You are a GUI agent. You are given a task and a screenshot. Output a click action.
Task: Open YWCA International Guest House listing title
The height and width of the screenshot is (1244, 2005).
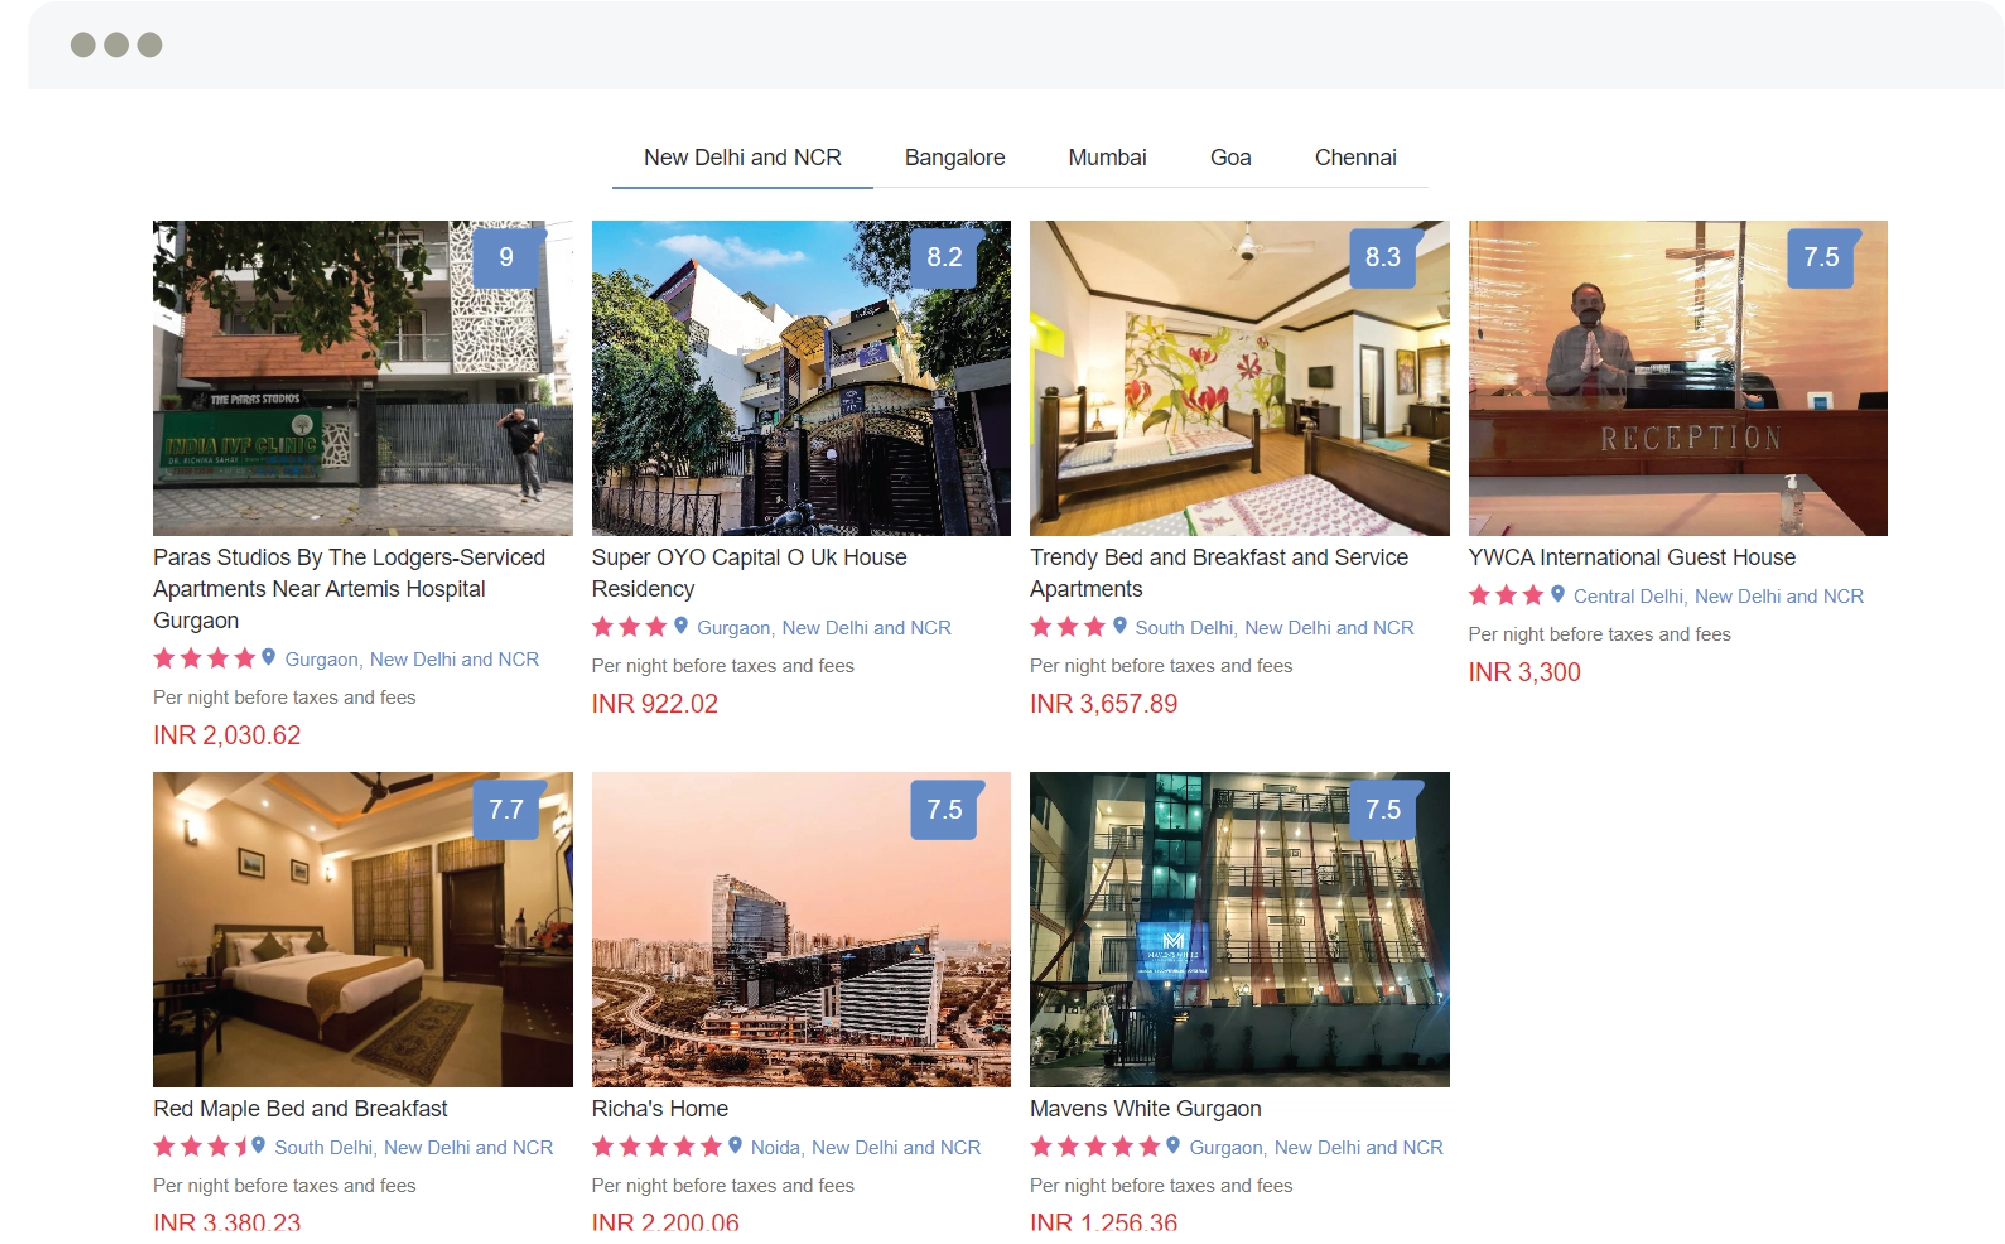[x=1632, y=557]
